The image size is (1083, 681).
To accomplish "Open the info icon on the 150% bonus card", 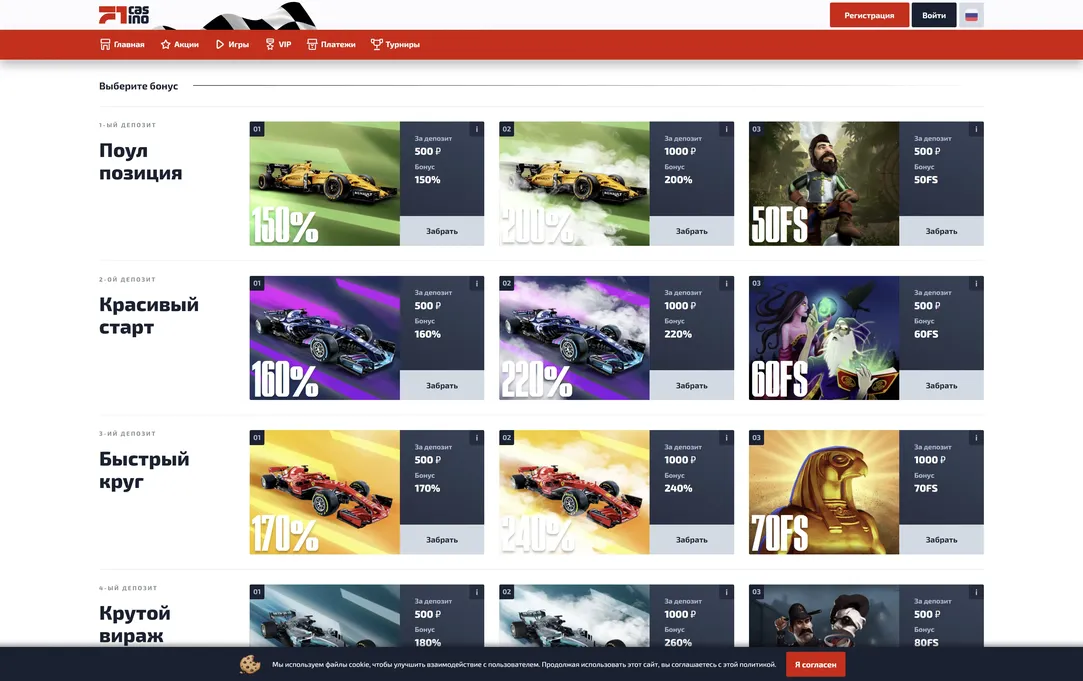I will point(476,128).
